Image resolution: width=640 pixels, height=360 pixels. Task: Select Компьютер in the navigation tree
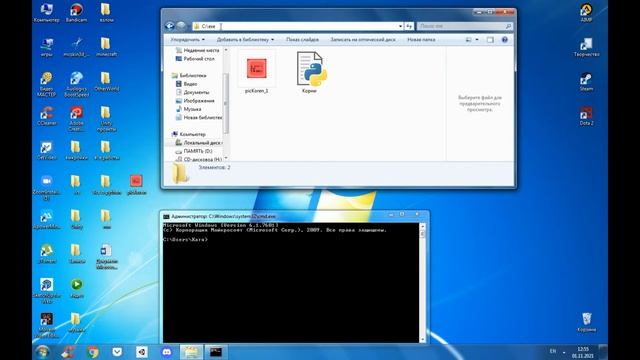click(x=189, y=134)
